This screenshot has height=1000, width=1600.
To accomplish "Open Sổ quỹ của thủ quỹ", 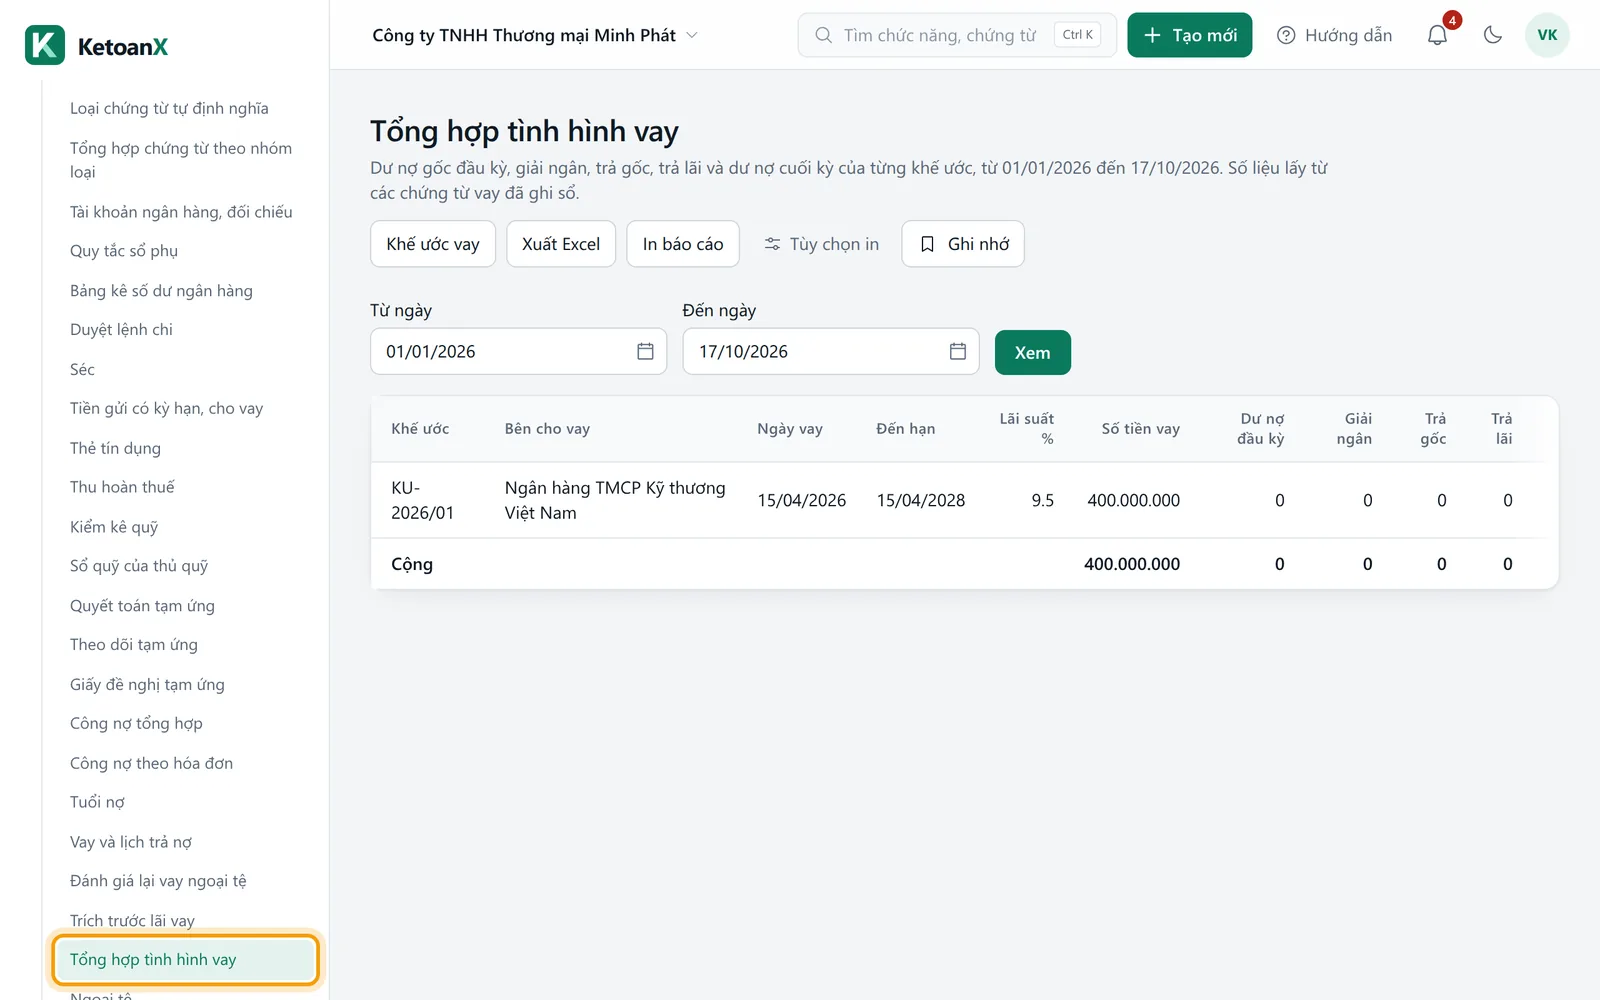I will pos(139,566).
